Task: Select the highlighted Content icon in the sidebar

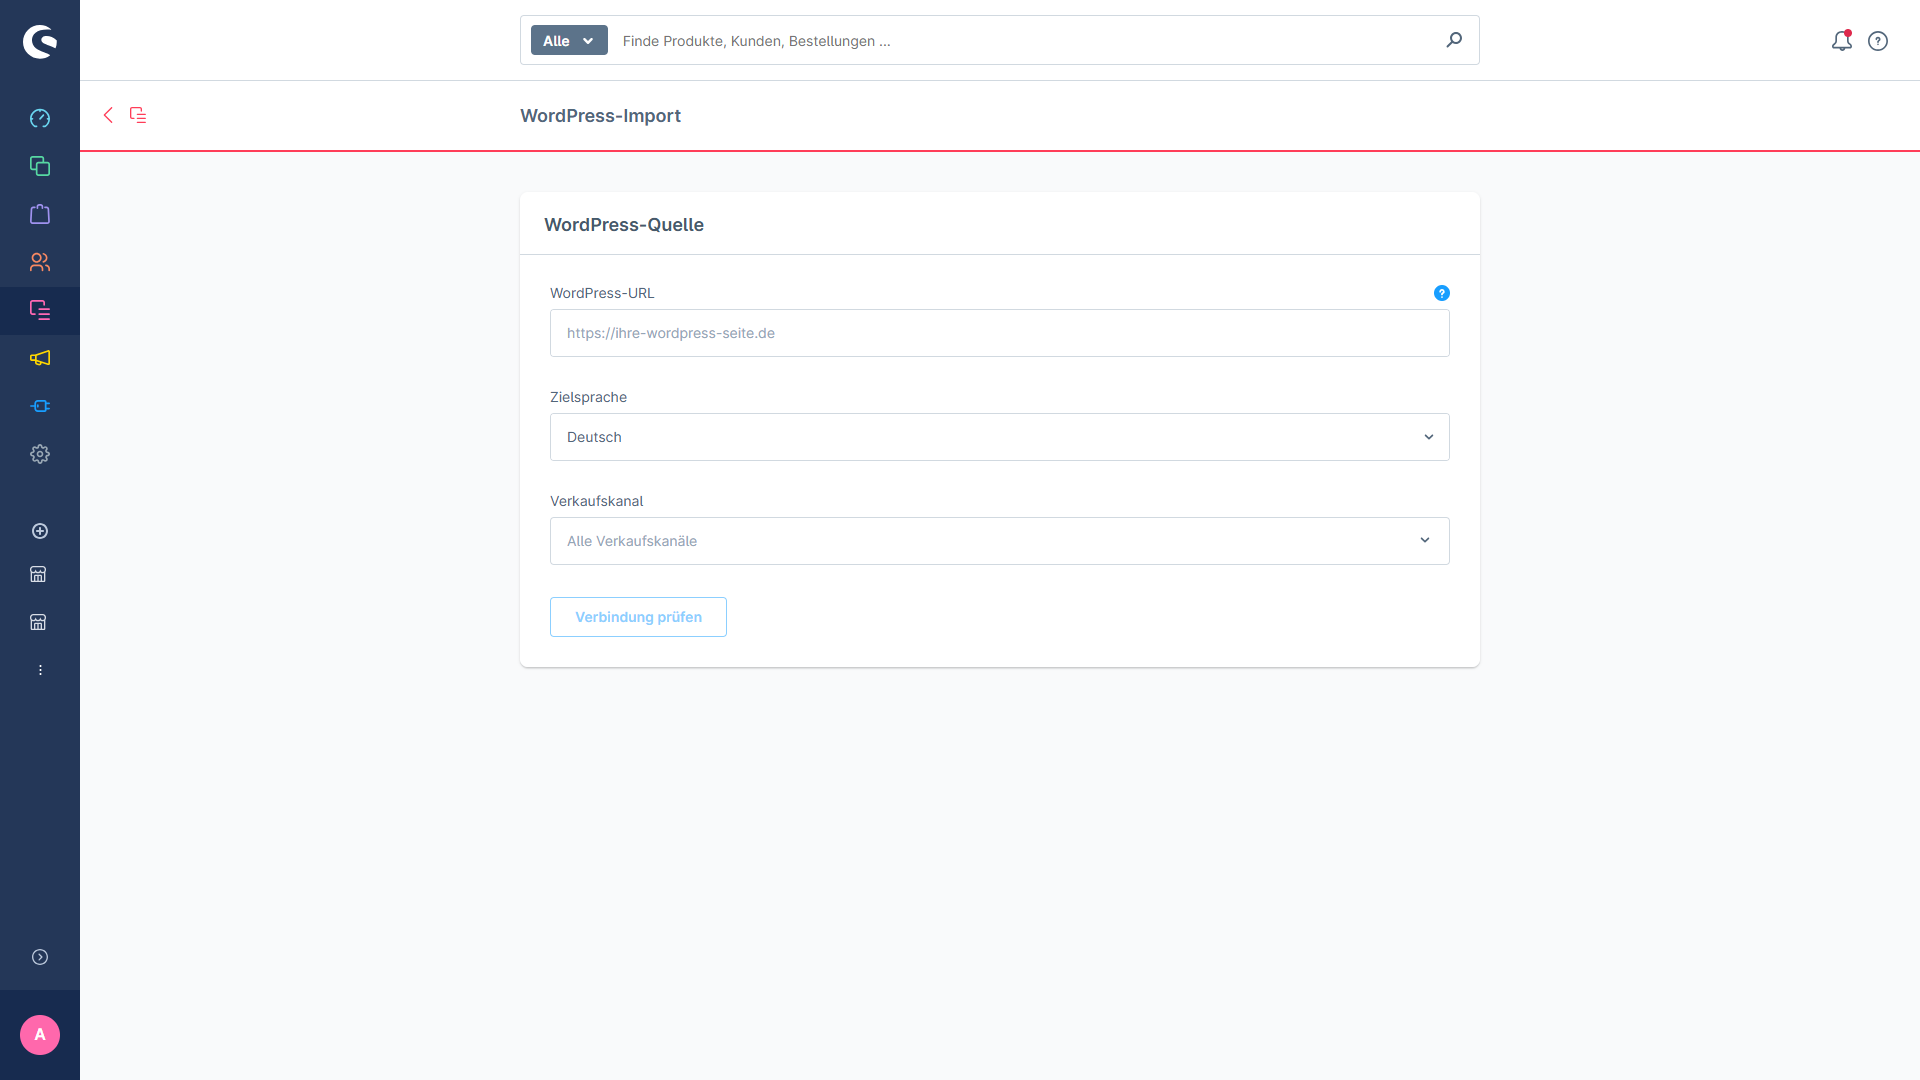Action: click(40, 310)
